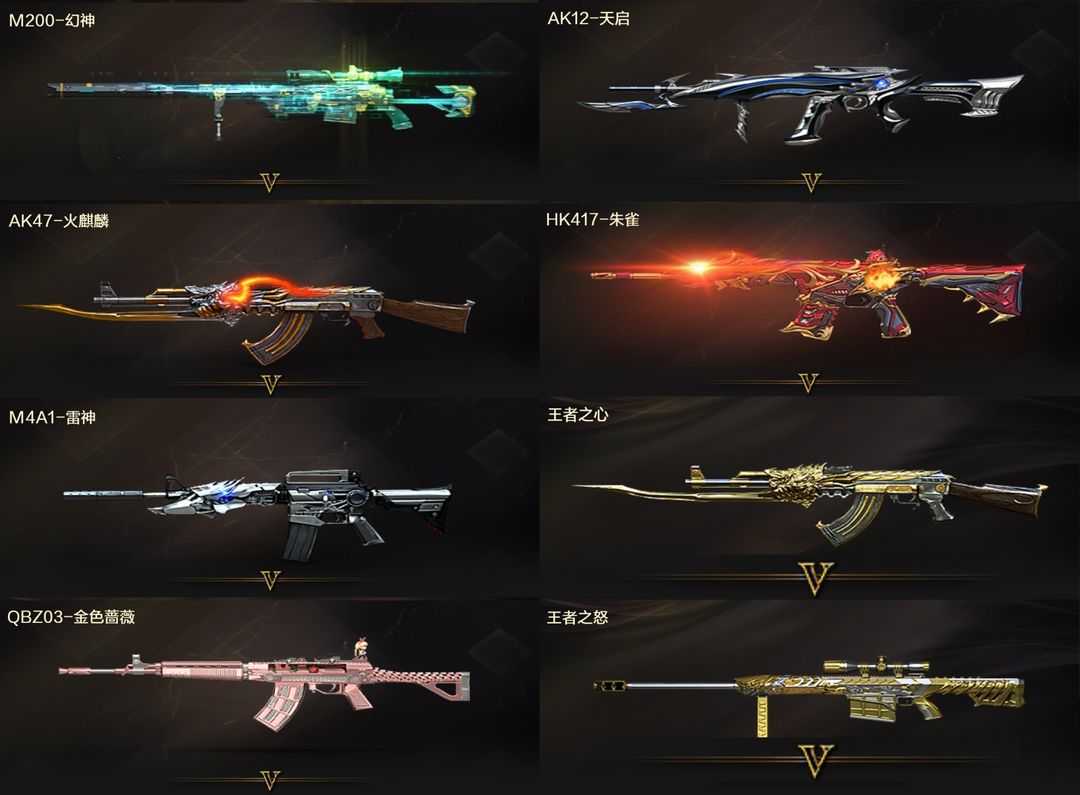Image resolution: width=1080 pixels, height=795 pixels.
Task: Click the large V emblem under 王者之怒
Action: pyautogui.click(x=816, y=761)
